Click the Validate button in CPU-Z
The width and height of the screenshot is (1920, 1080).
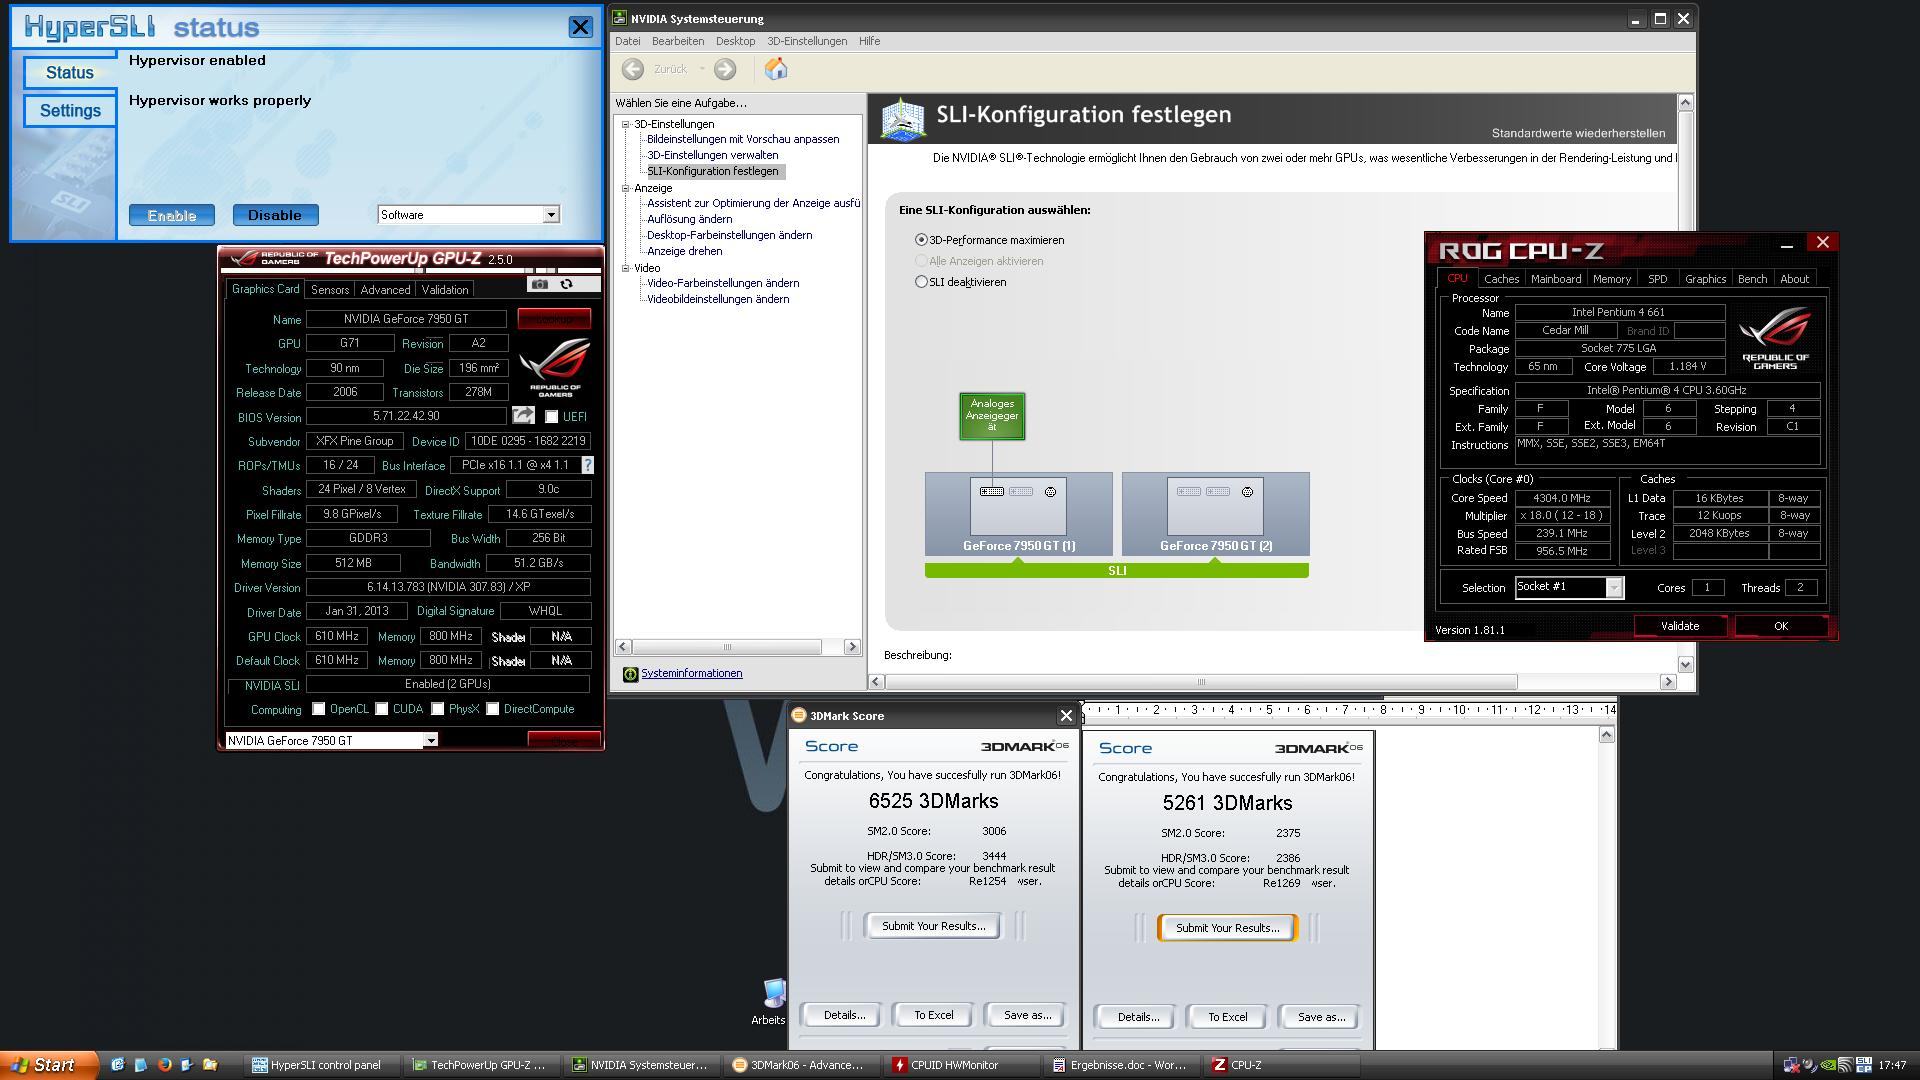[1680, 626]
